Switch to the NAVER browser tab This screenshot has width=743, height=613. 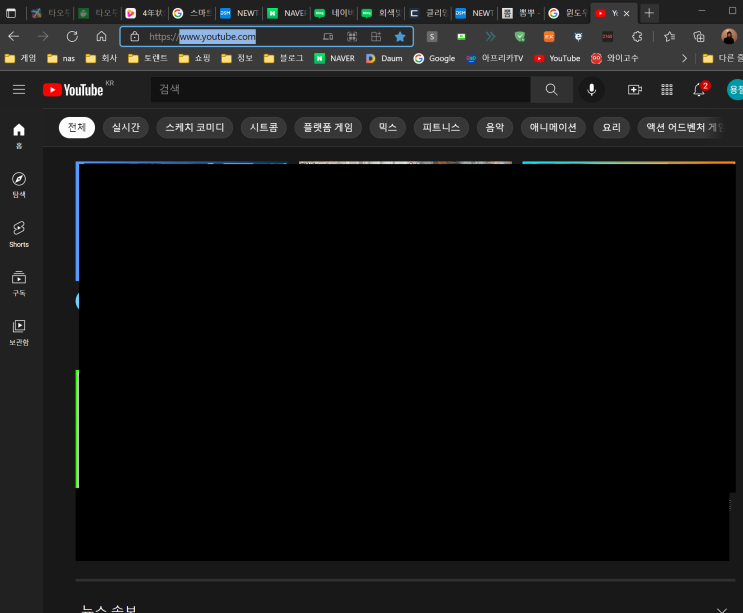coord(286,13)
